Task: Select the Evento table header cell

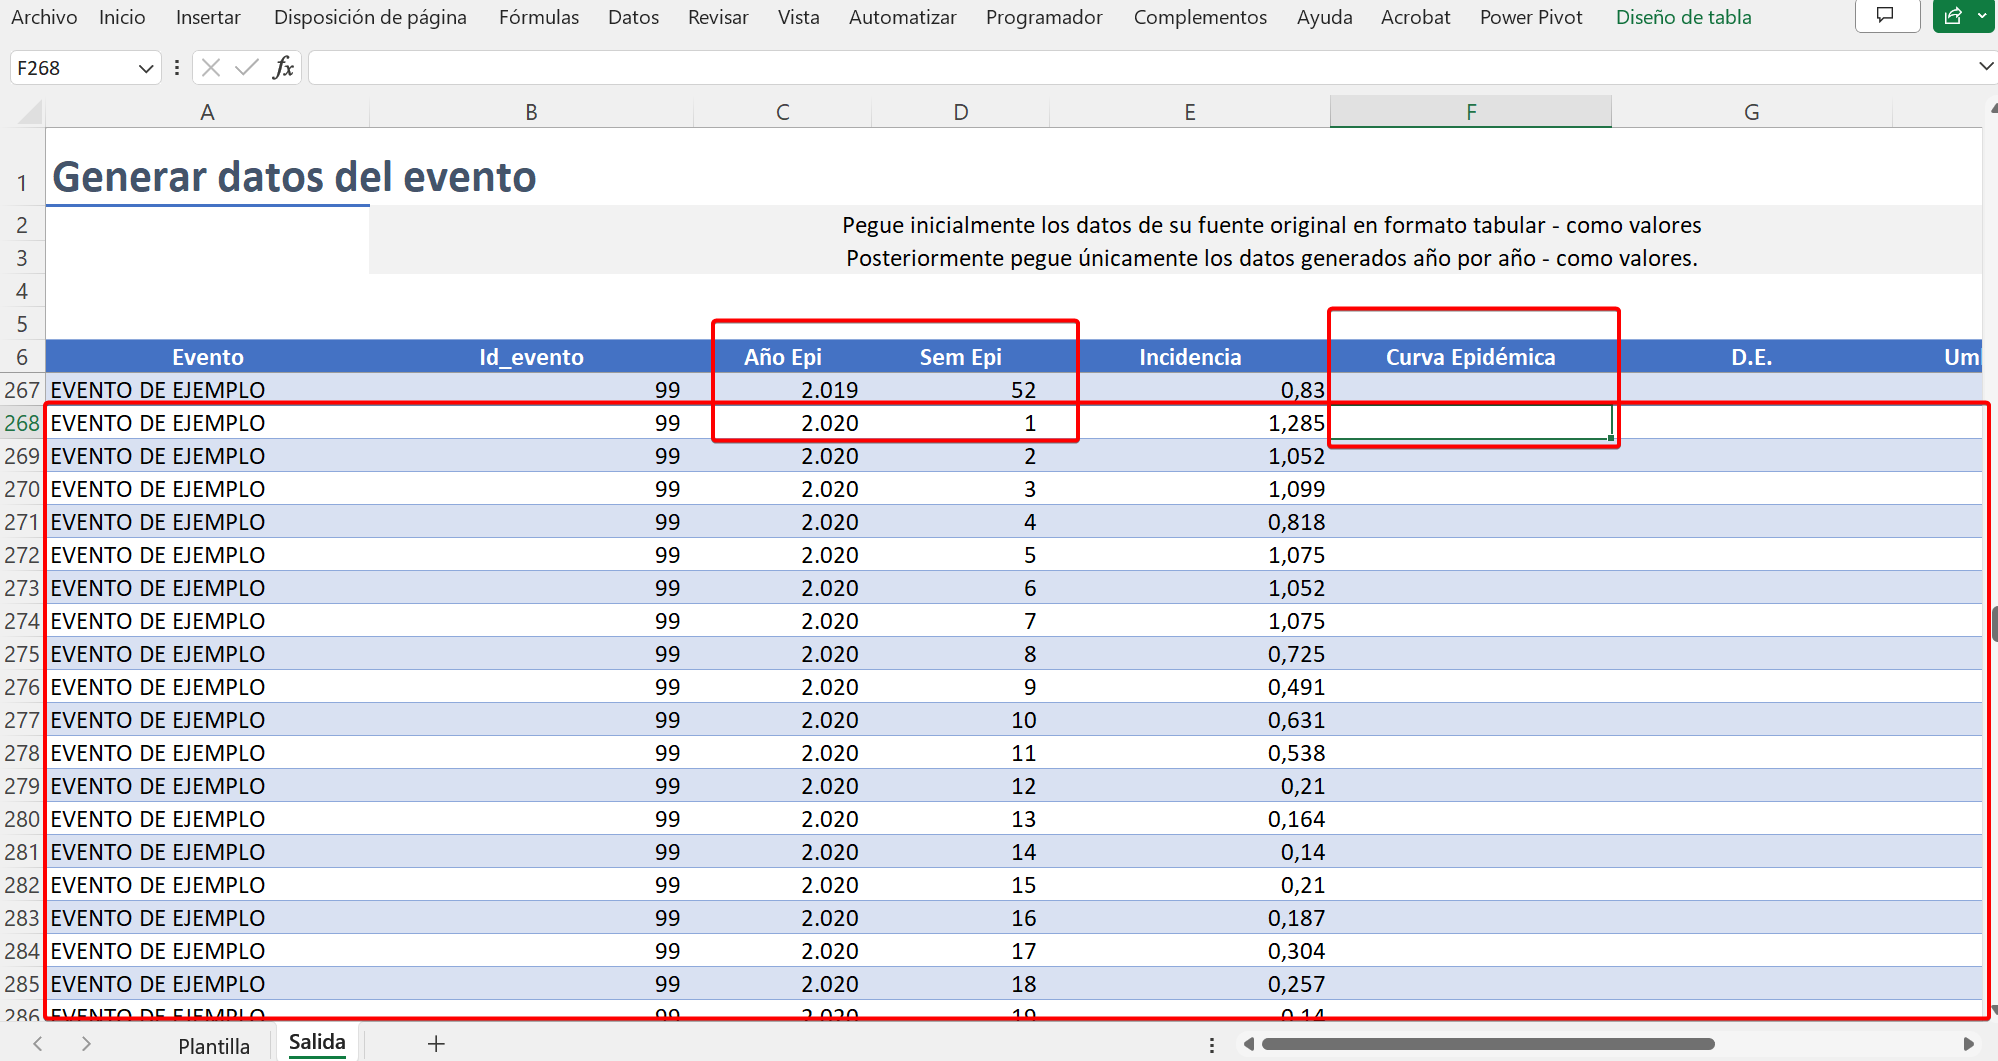Action: click(207, 357)
